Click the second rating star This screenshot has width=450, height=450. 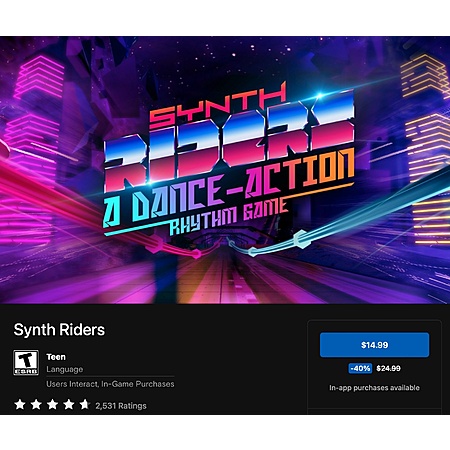point(36,405)
